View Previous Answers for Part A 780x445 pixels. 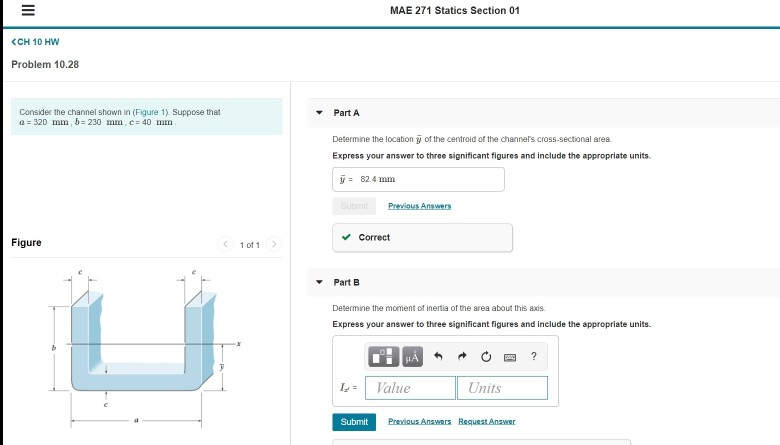[420, 206]
